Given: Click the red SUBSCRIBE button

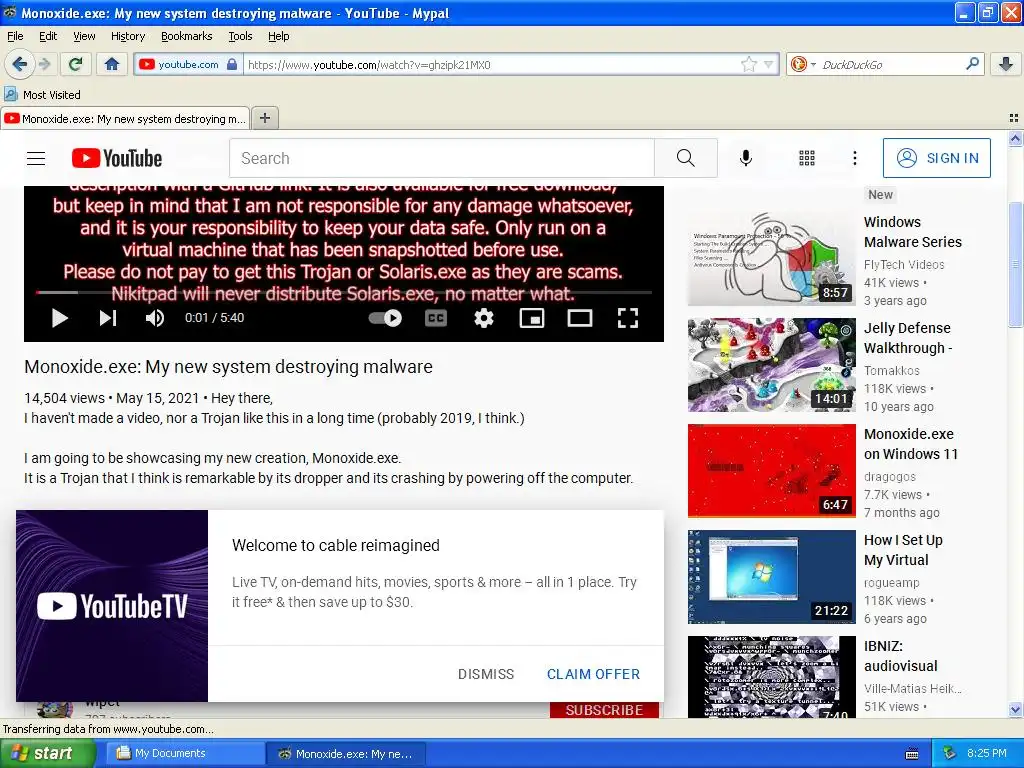Looking at the screenshot, I should pyautogui.click(x=604, y=710).
